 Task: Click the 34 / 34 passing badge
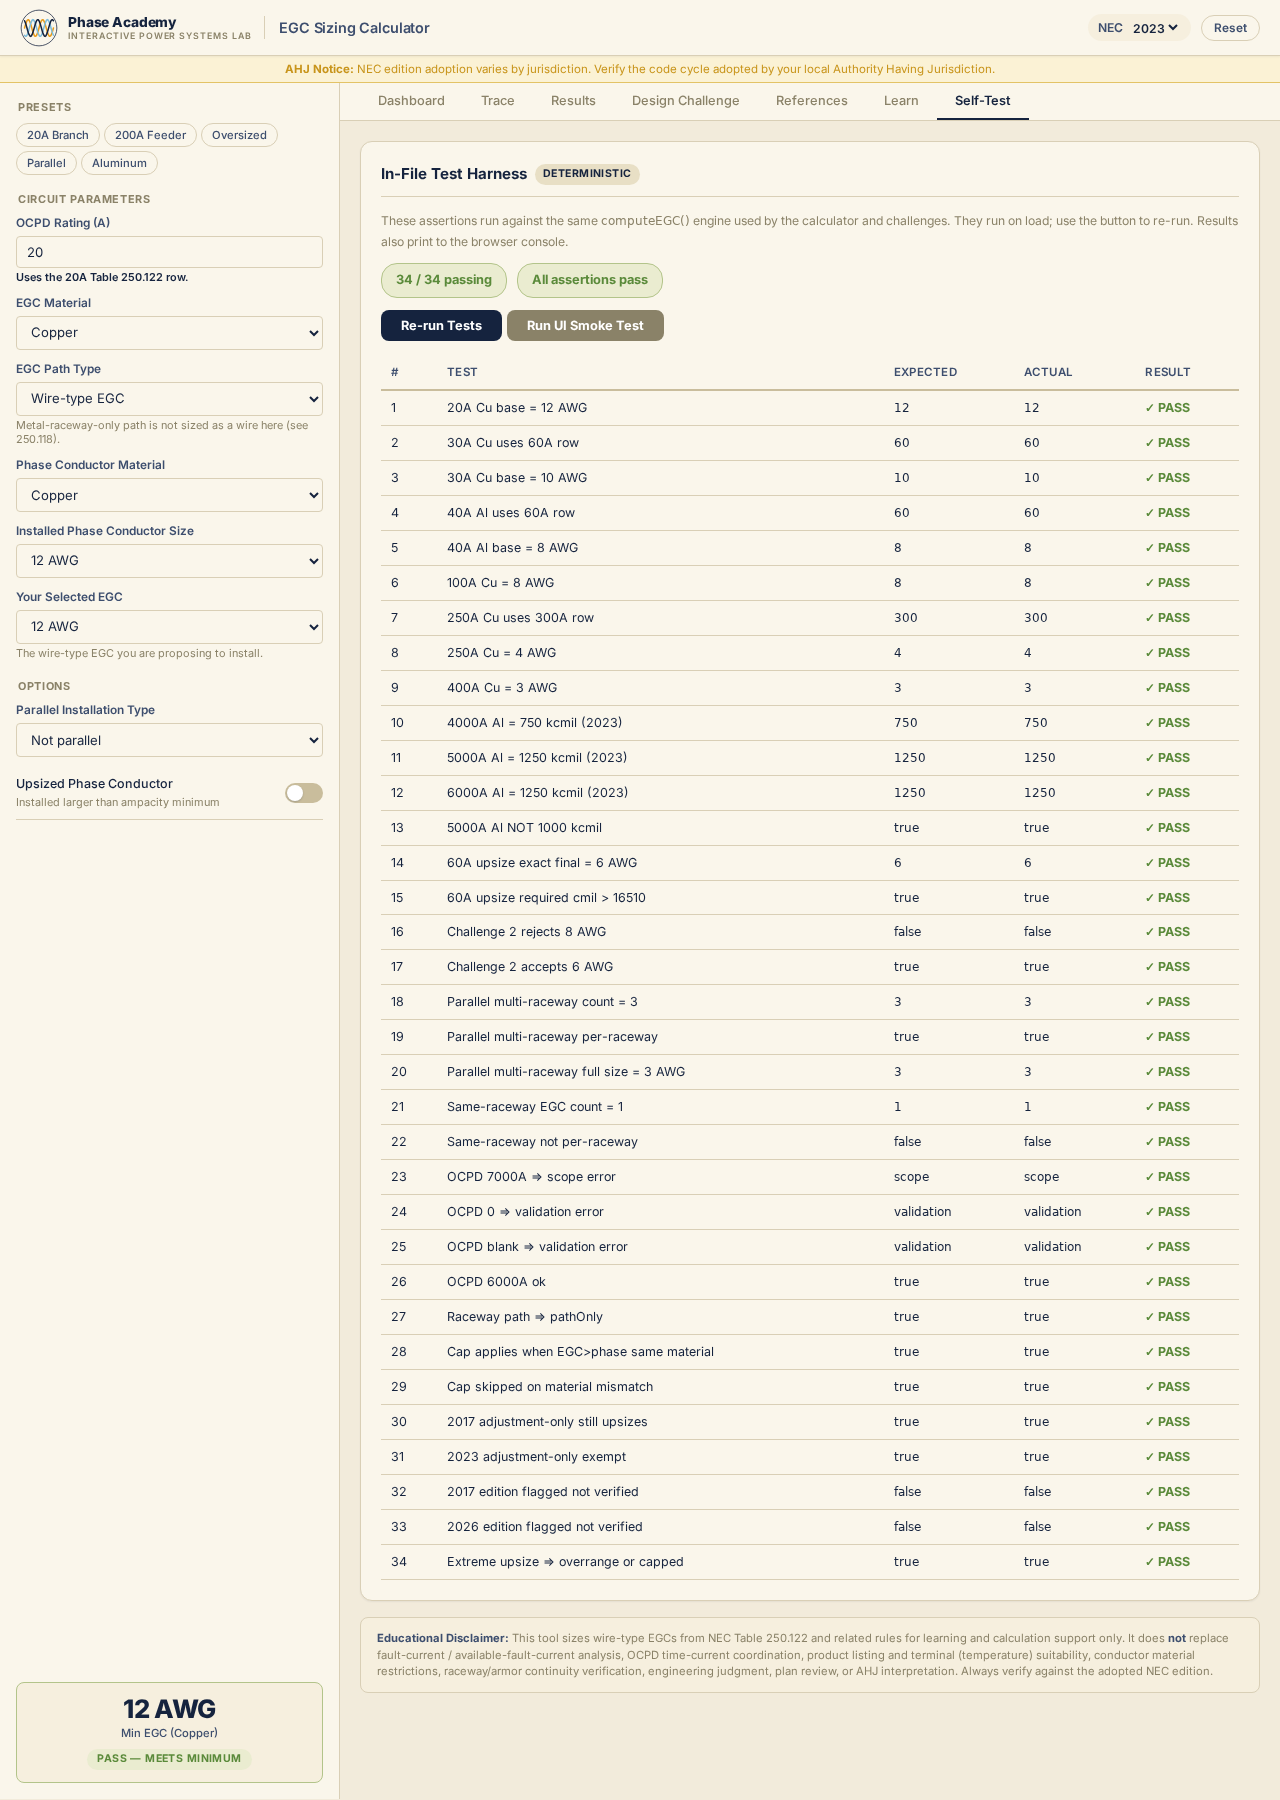coord(444,280)
